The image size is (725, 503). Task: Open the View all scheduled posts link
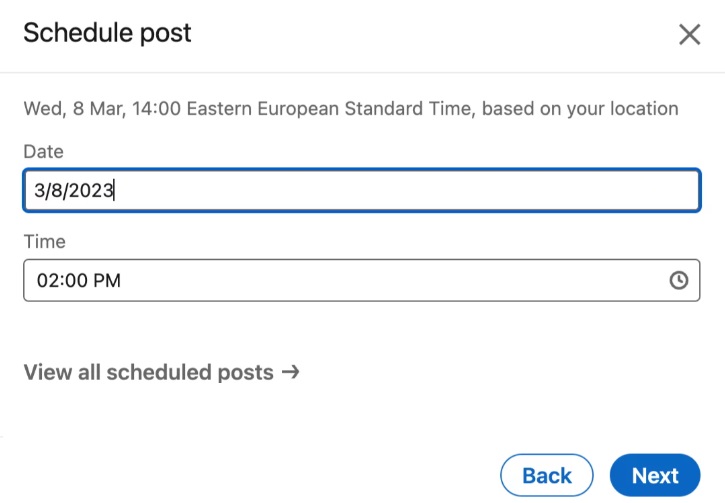161,372
